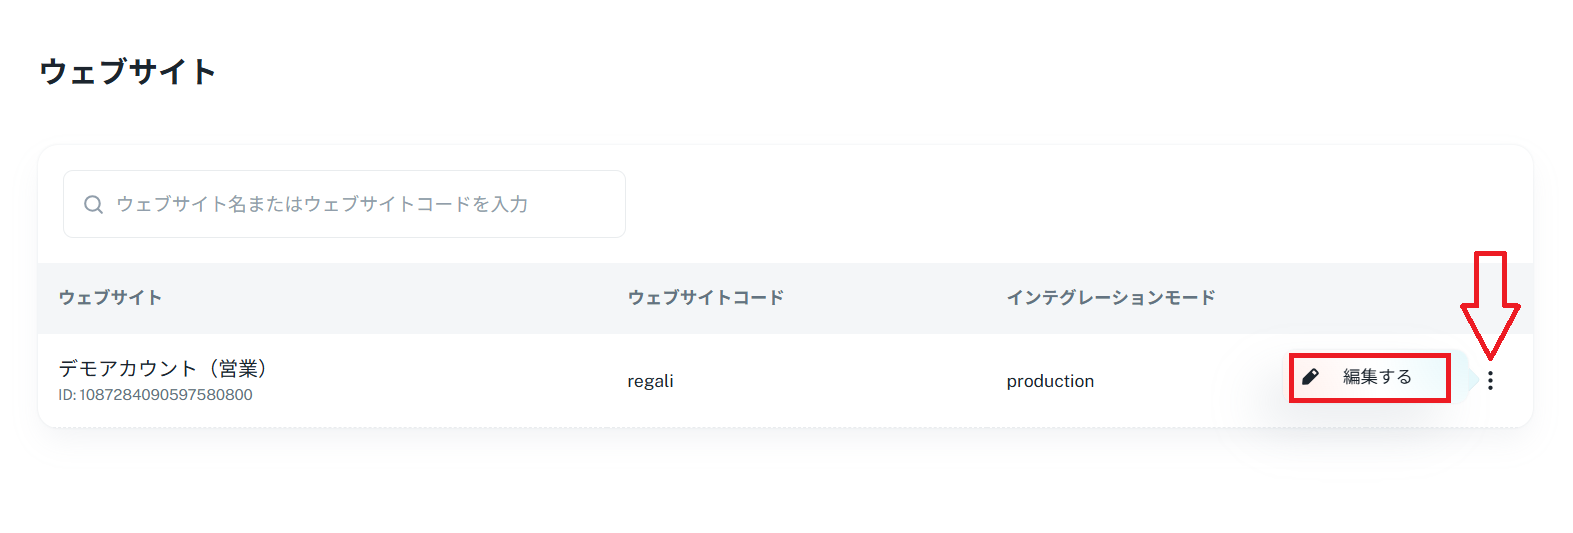1573x533 pixels.
Task: Click the ID 1087284090597580800 text
Action: [166, 395]
